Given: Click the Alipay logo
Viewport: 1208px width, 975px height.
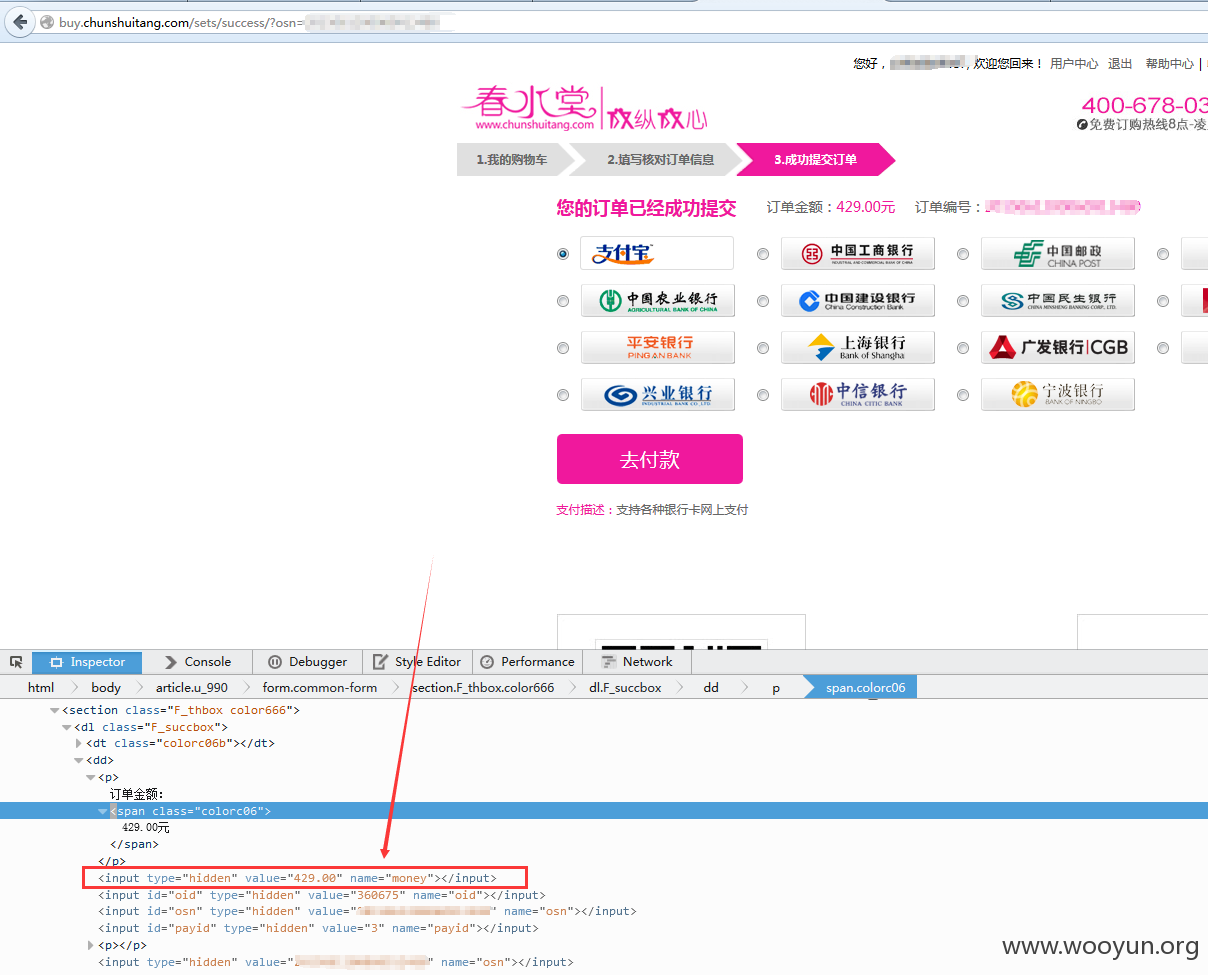Looking at the screenshot, I should (657, 253).
